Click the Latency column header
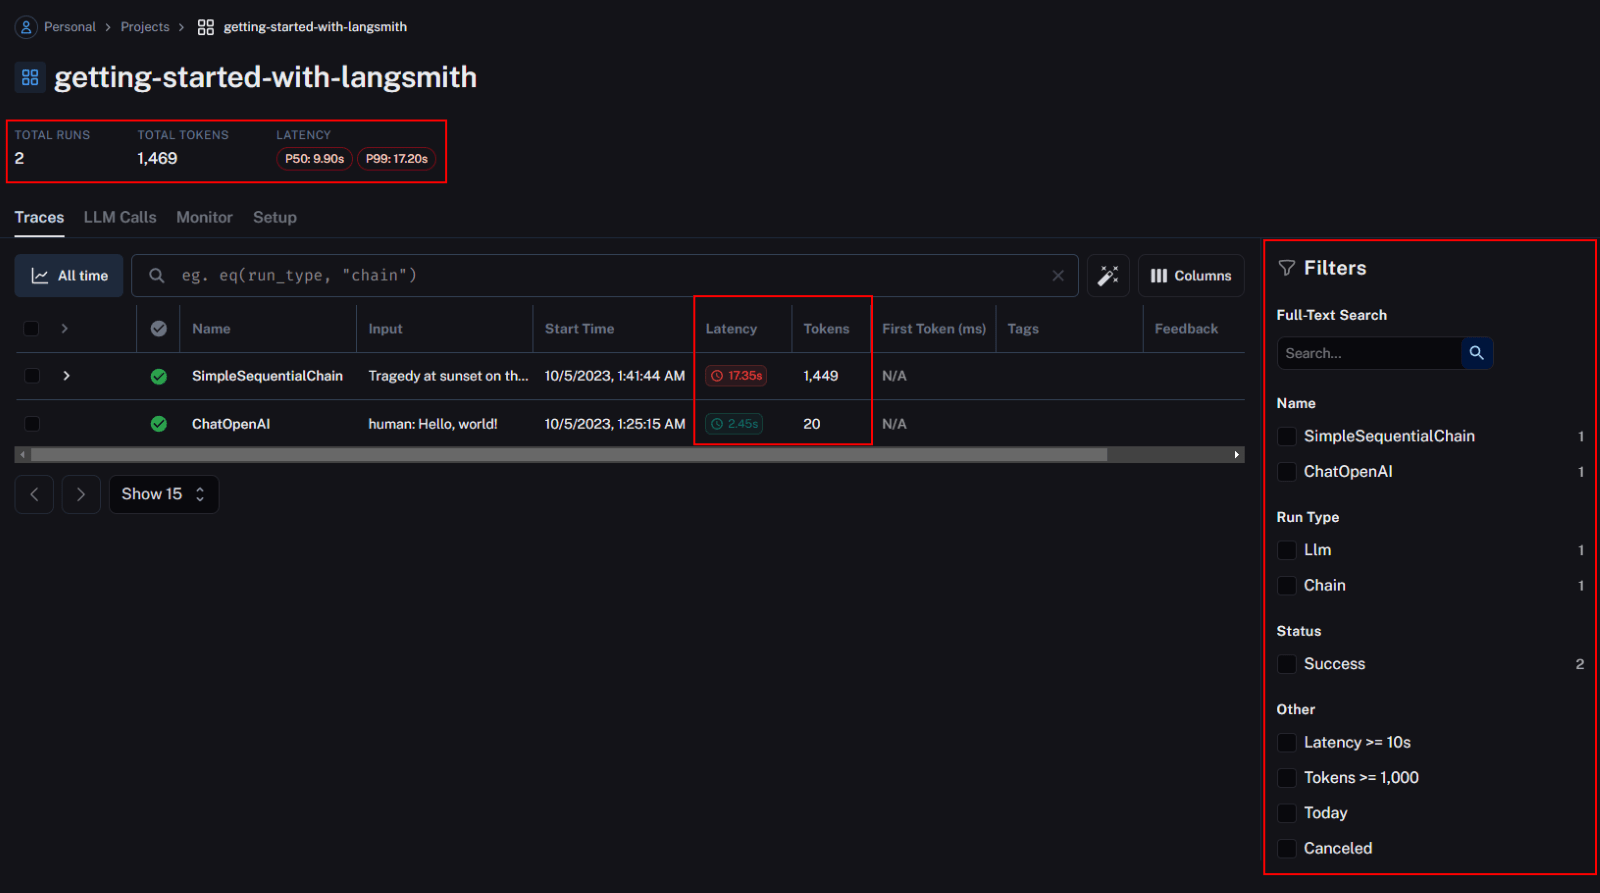This screenshot has width=1600, height=893. coord(731,328)
